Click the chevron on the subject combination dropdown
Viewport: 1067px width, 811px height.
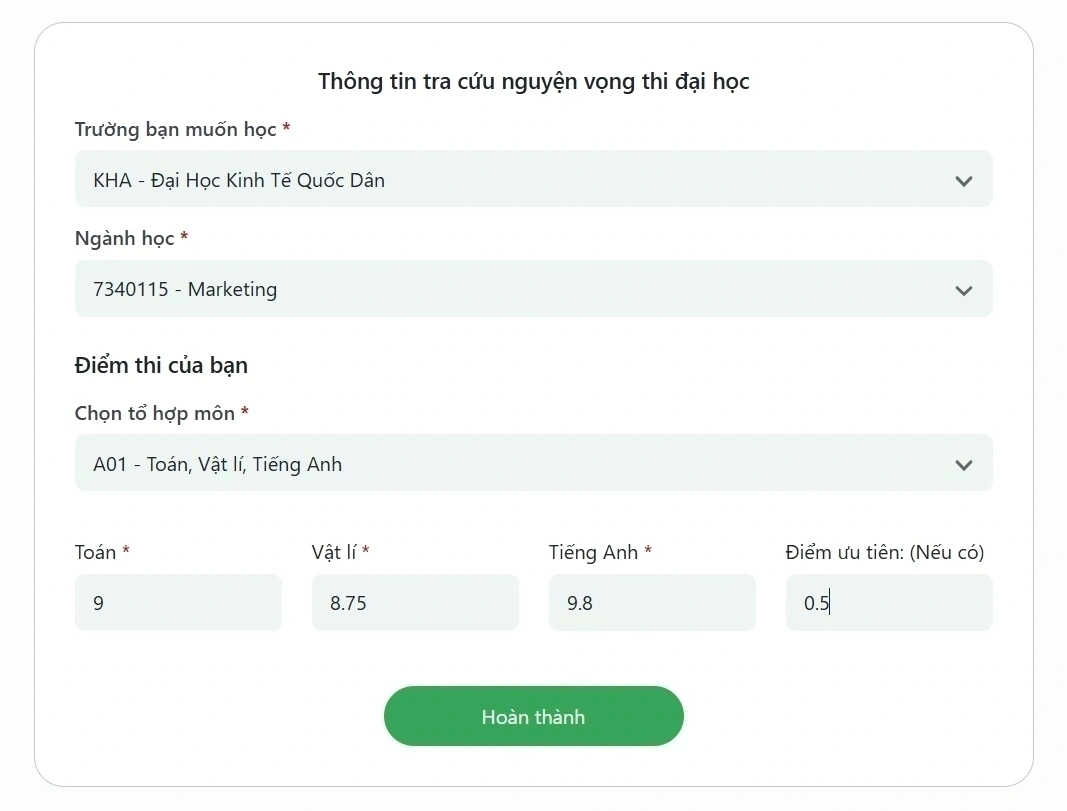point(964,464)
